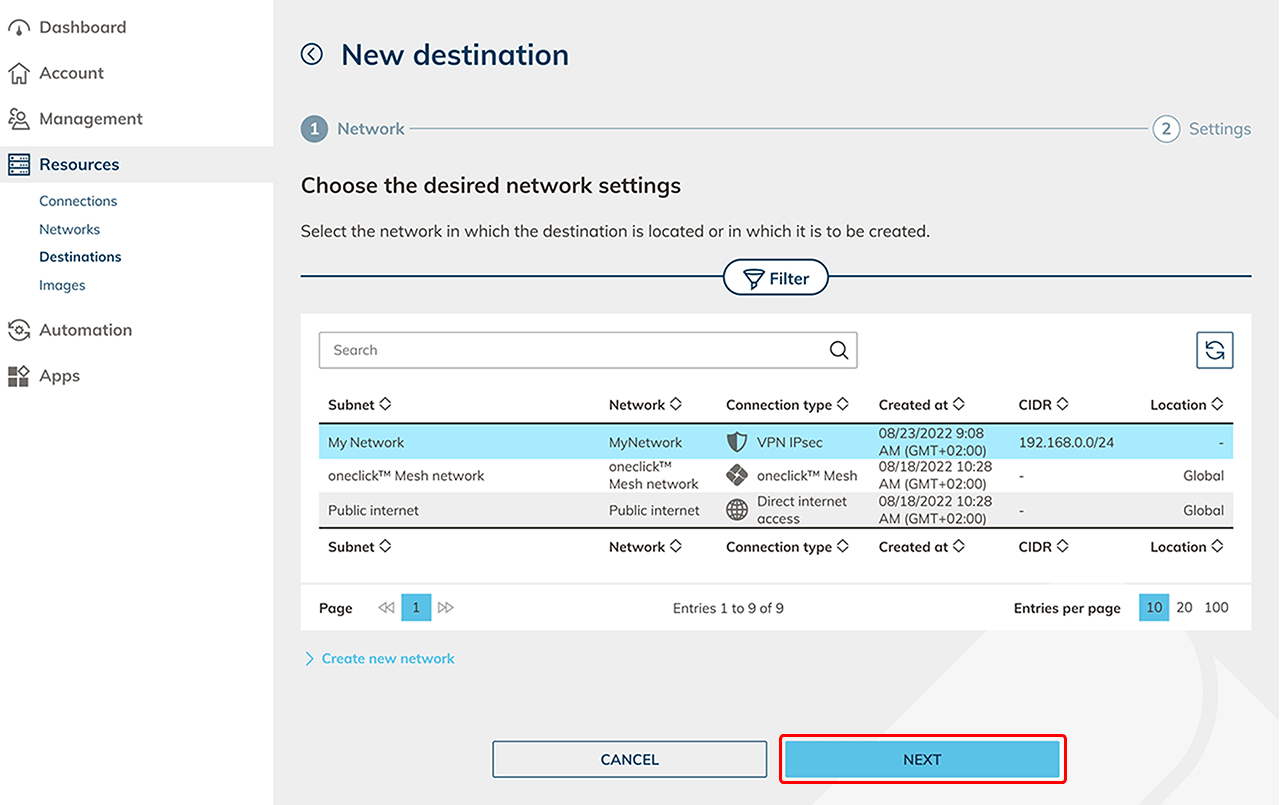Screen dimensions: 1280x805
Task: Sort by Connection type column header
Action: pos(786,405)
